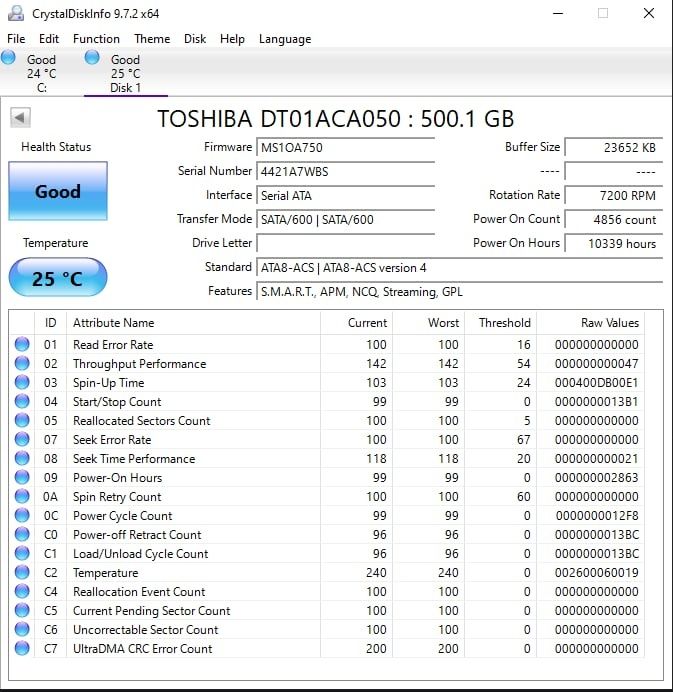Click status orb for Current Pending Sector Count

click(22, 610)
